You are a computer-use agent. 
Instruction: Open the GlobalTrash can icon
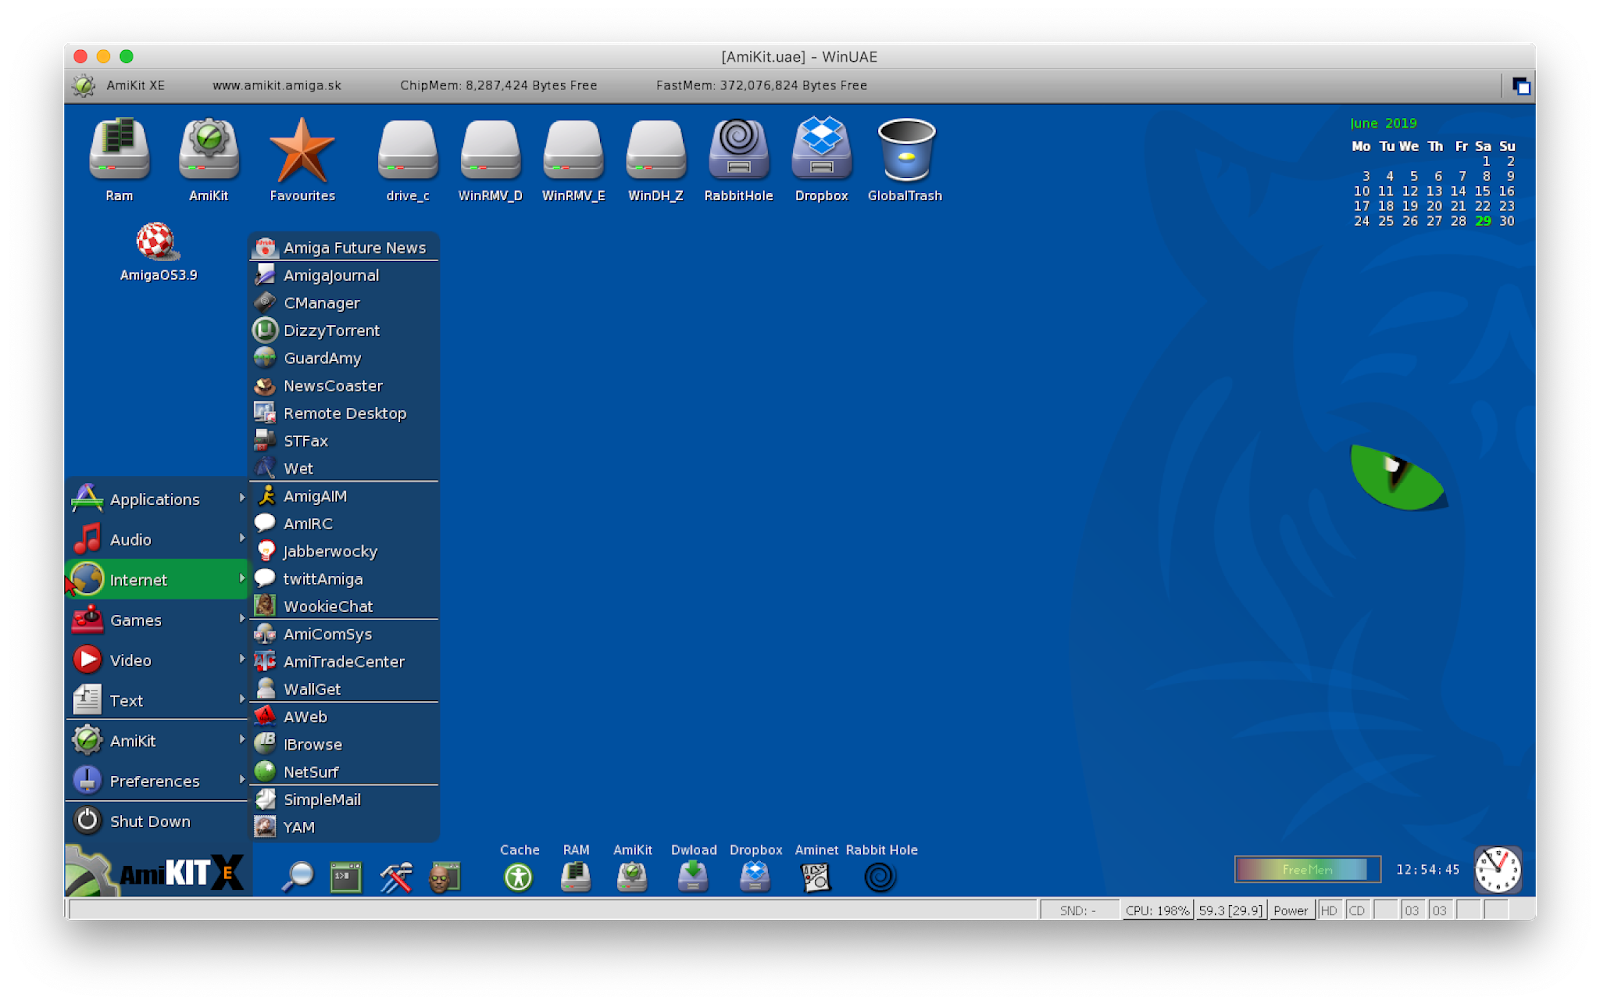(x=905, y=150)
